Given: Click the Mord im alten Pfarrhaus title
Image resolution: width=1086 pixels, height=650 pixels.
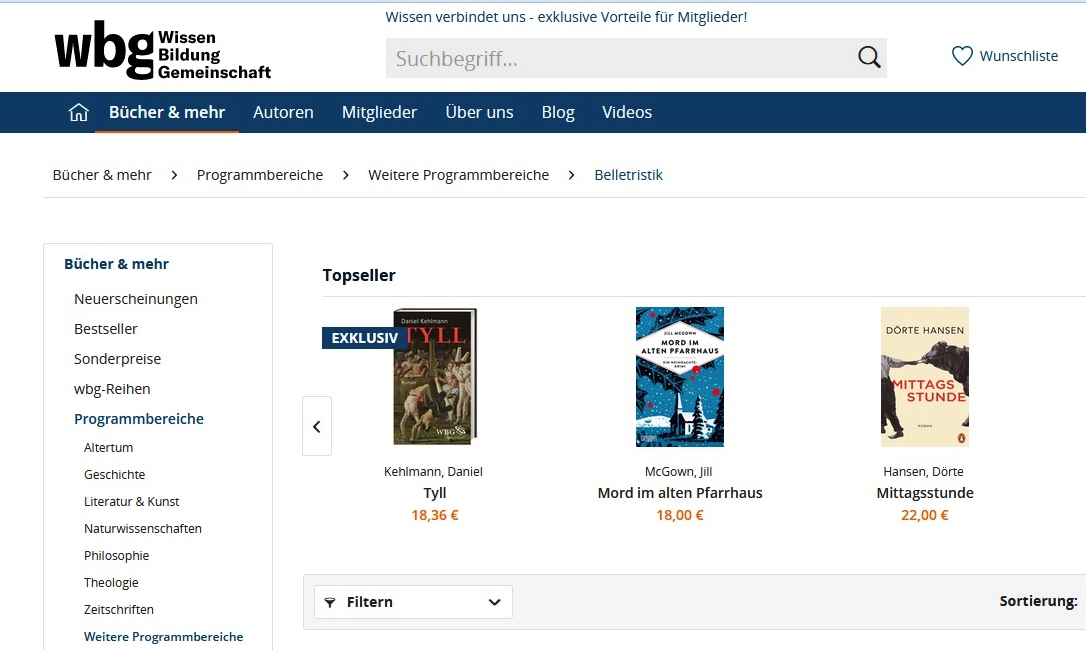Looking at the screenshot, I should coord(680,493).
